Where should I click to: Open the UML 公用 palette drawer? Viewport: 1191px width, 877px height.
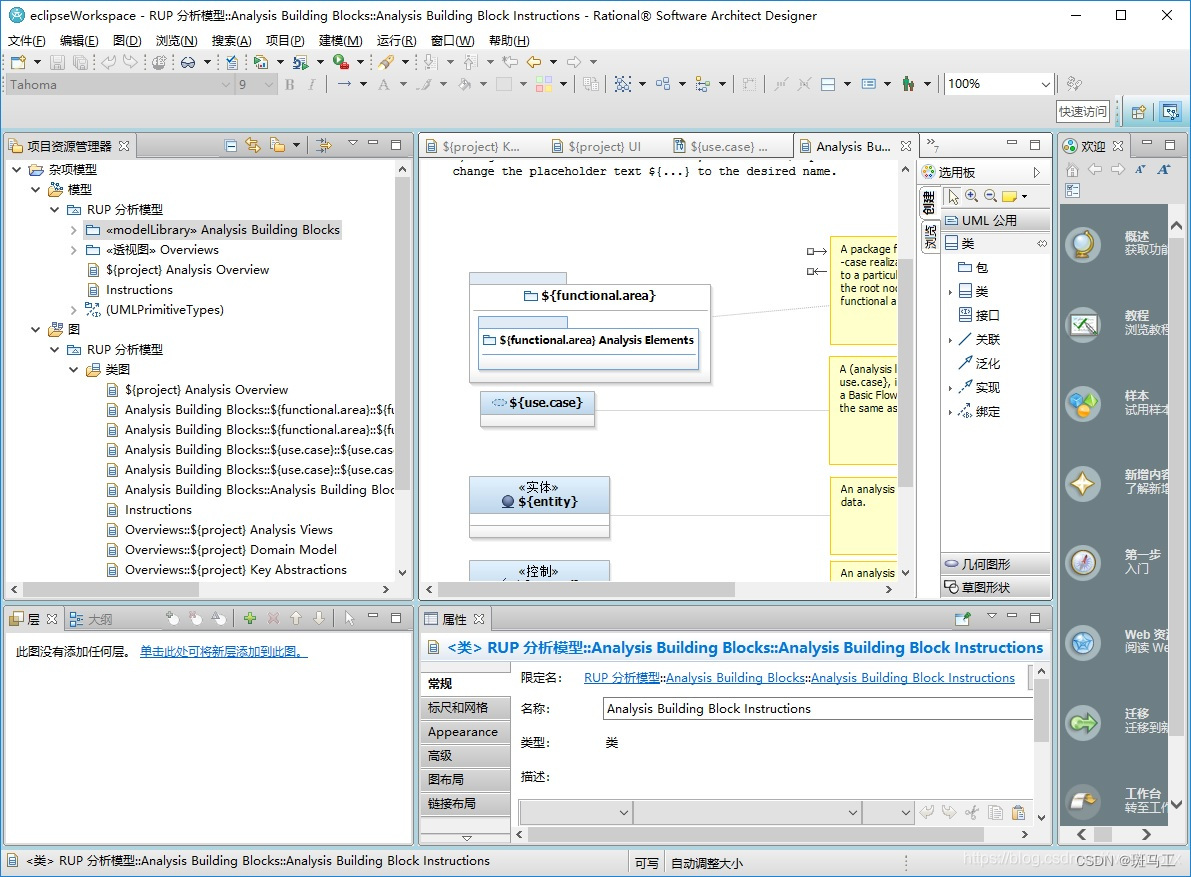pyautogui.click(x=996, y=220)
